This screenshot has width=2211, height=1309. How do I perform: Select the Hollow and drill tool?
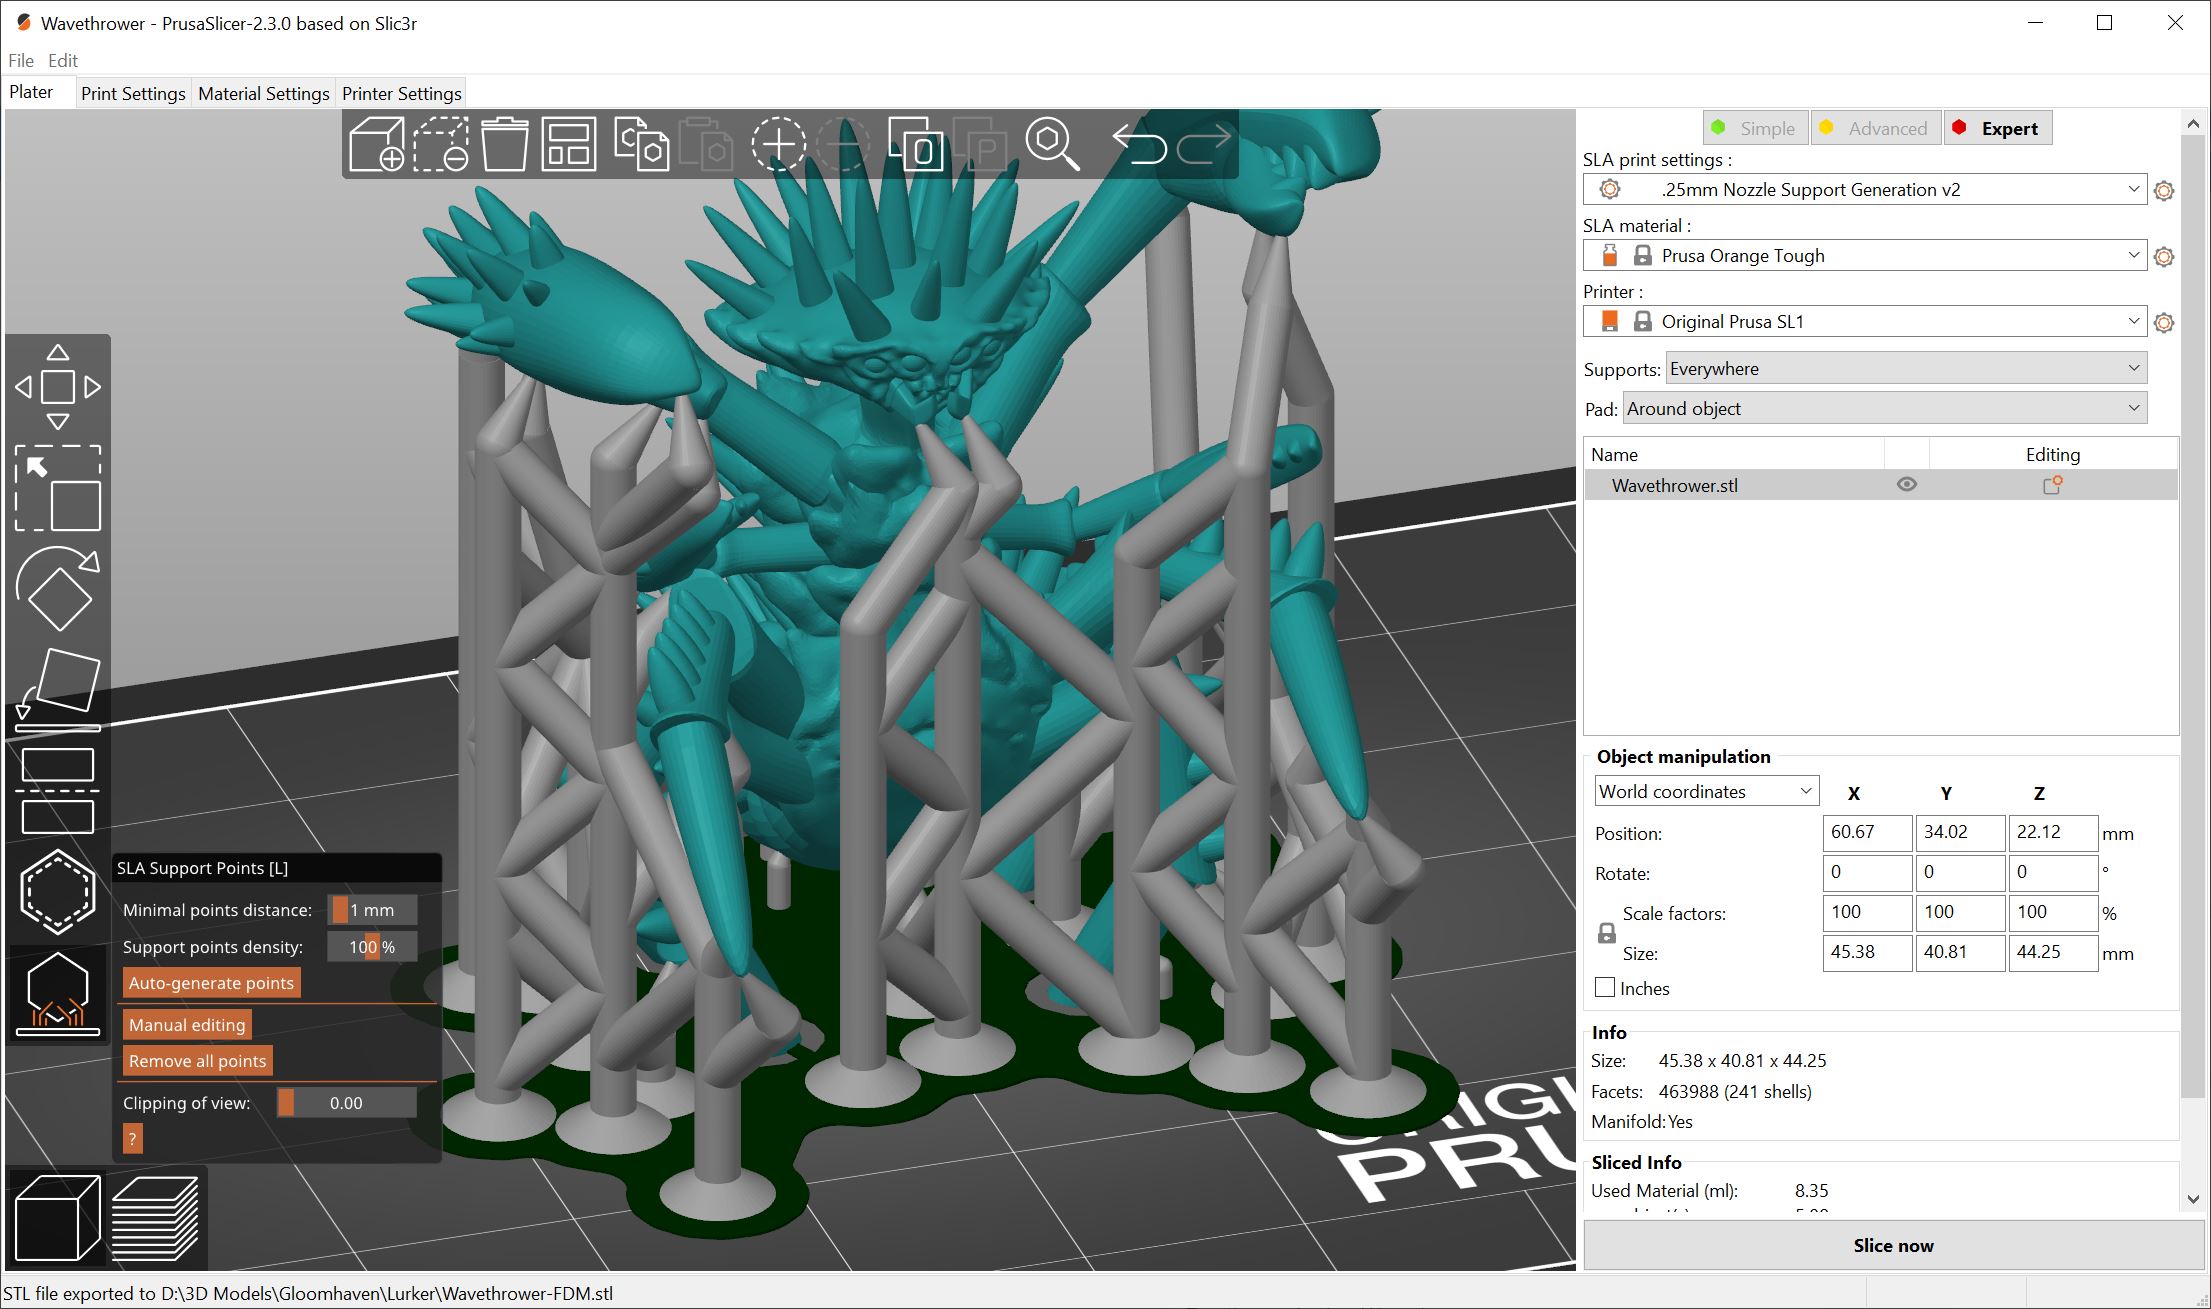pyautogui.click(x=58, y=892)
